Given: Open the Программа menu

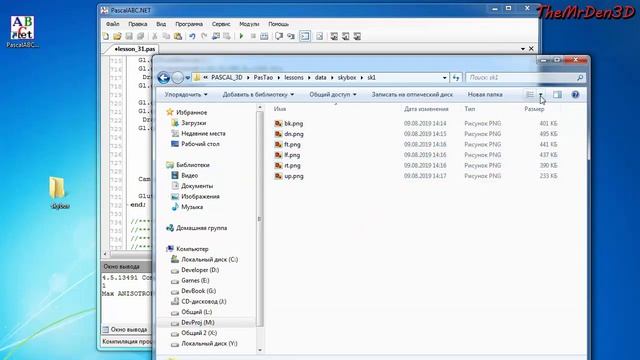Looking at the screenshot, I should tap(189, 24).
